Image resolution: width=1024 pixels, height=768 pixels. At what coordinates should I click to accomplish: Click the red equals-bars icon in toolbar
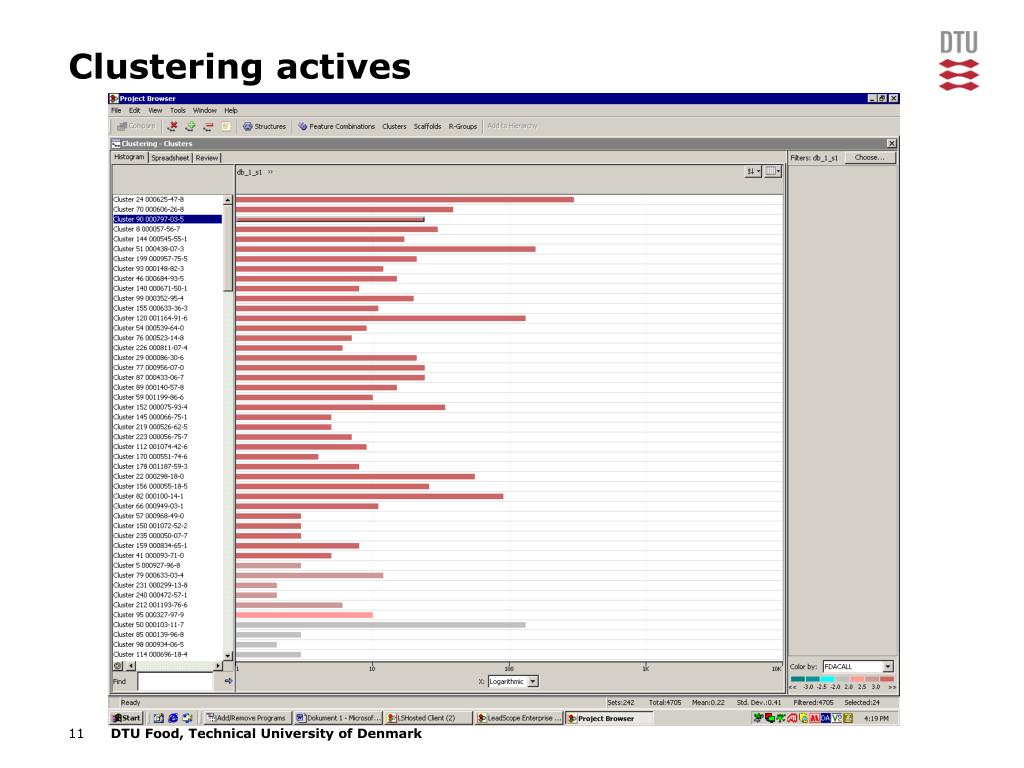point(208,126)
